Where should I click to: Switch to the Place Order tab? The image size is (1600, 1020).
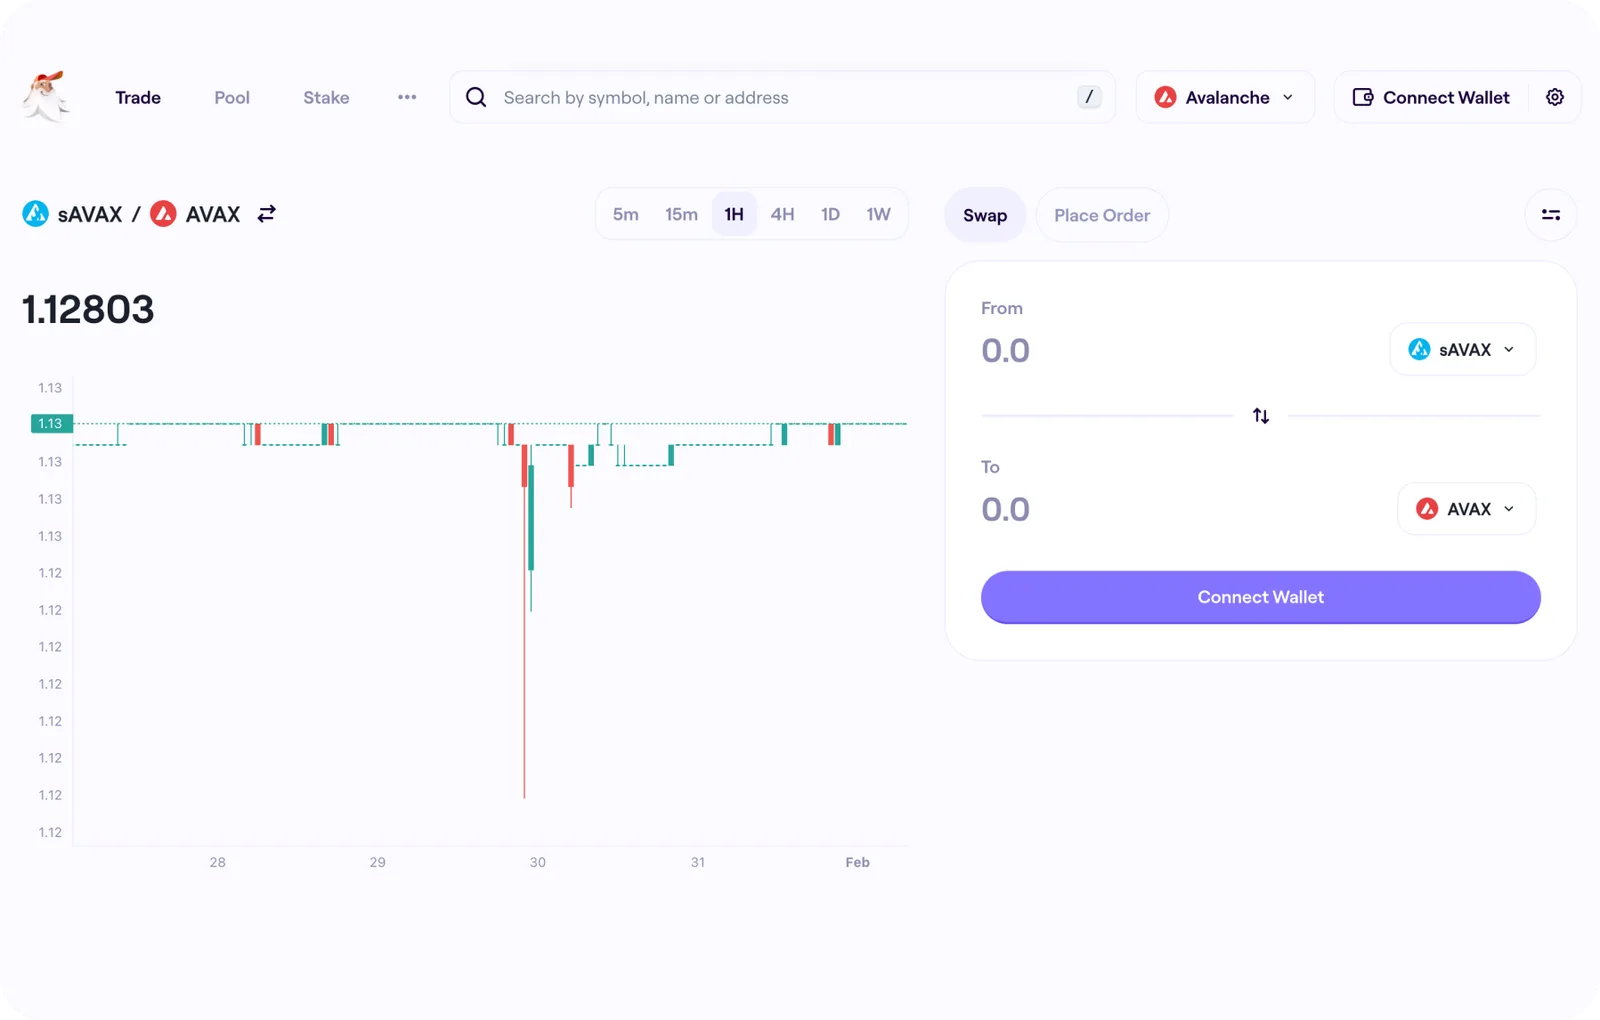pos(1102,215)
